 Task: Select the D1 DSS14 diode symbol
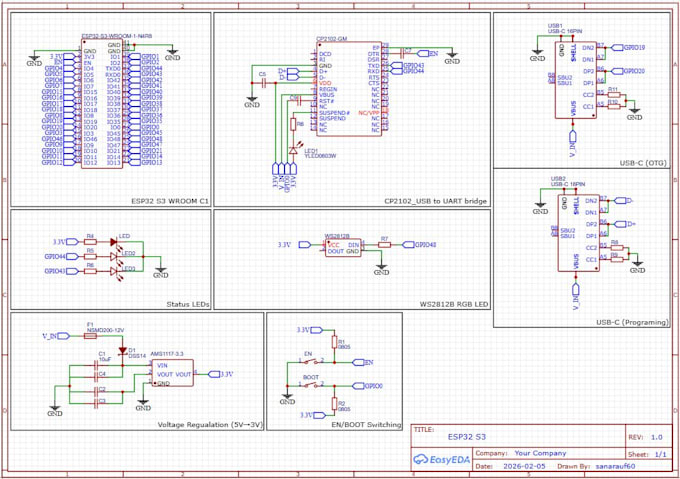click(122, 350)
